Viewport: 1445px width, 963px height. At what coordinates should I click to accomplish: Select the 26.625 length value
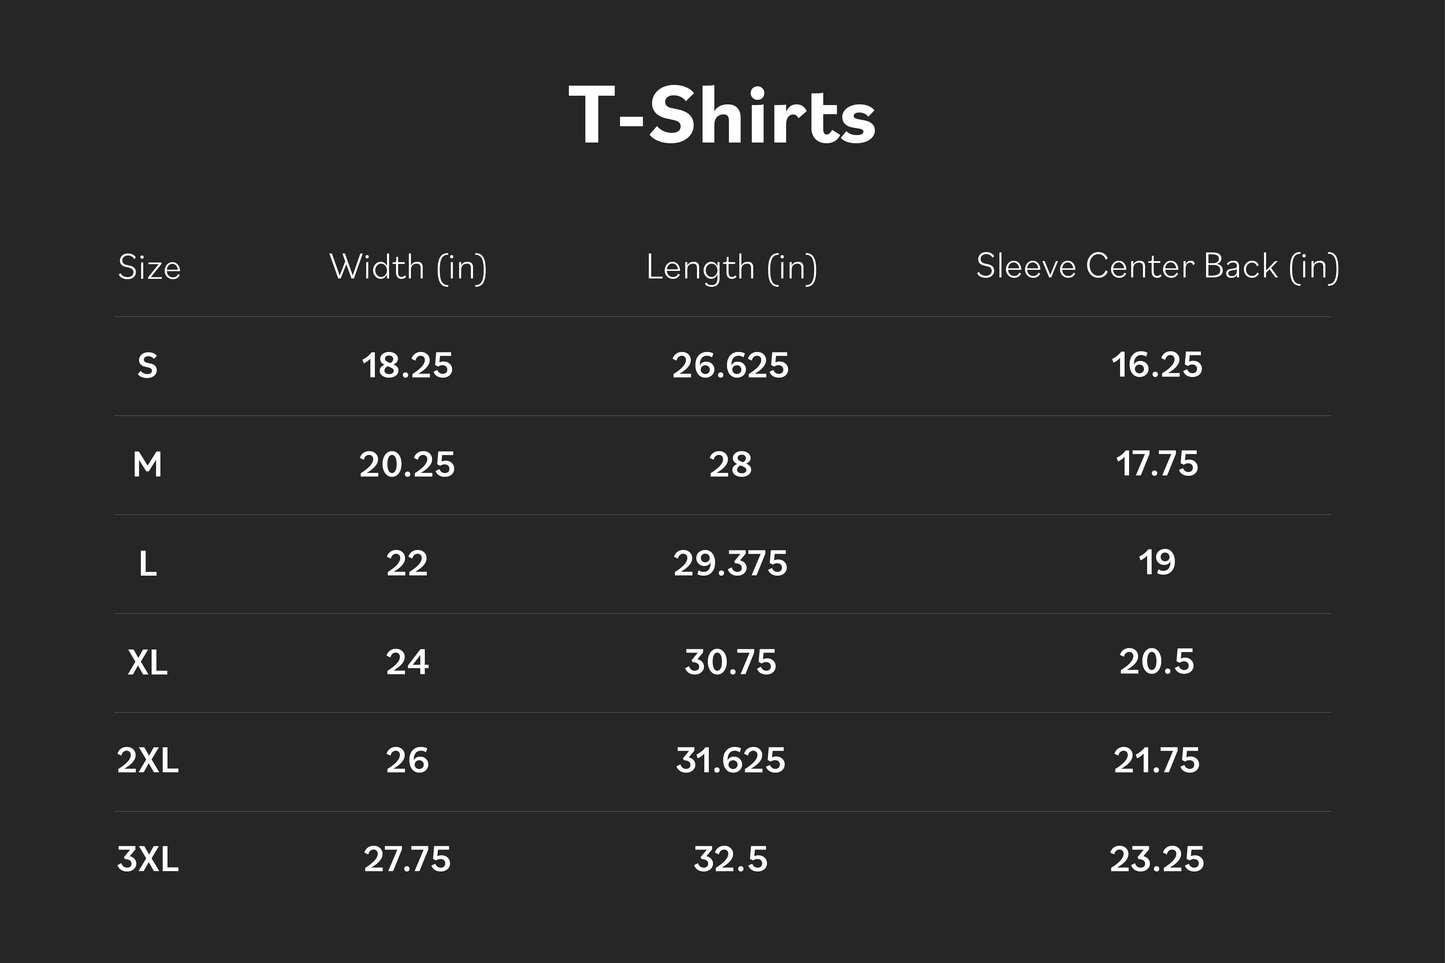tap(730, 366)
